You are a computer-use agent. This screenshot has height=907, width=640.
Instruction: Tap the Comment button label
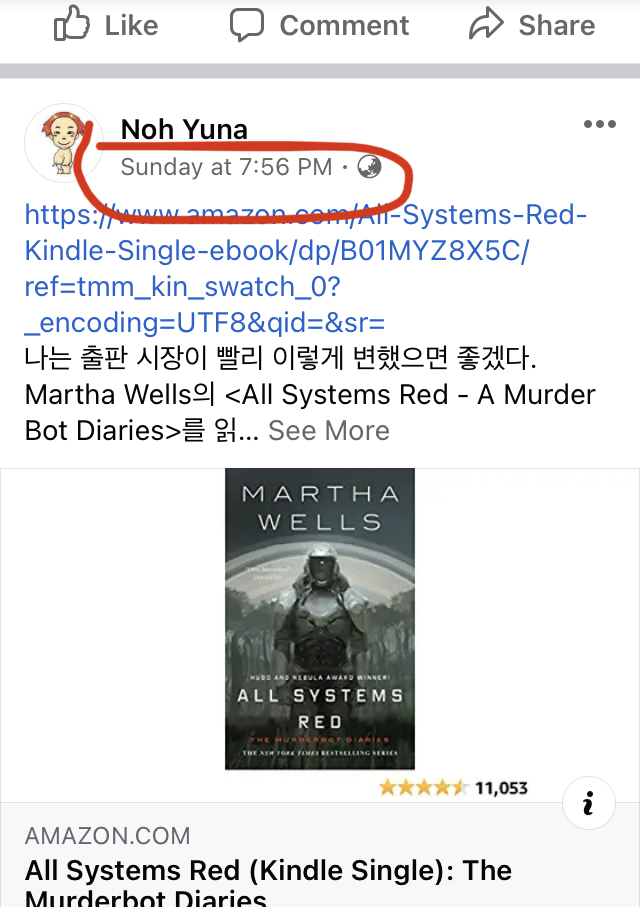tap(344, 25)
